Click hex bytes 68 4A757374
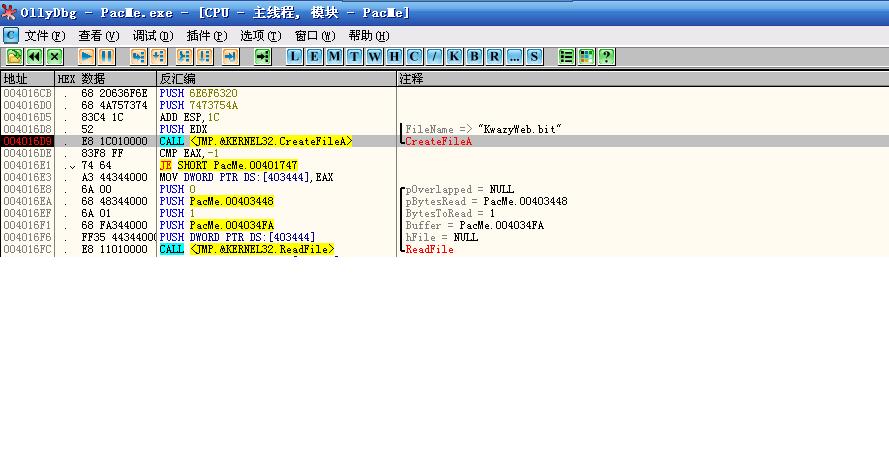 (x=114, y=105)
